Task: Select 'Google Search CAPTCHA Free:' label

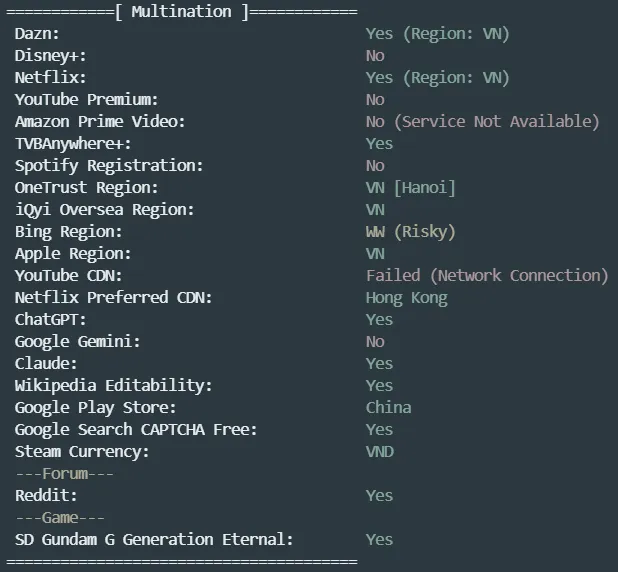Action: click(x=136, y=430)
